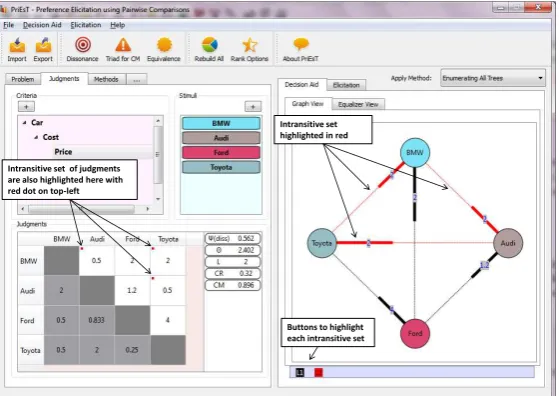
Task: Click the Ford graph node
Action: pos(415,333)
